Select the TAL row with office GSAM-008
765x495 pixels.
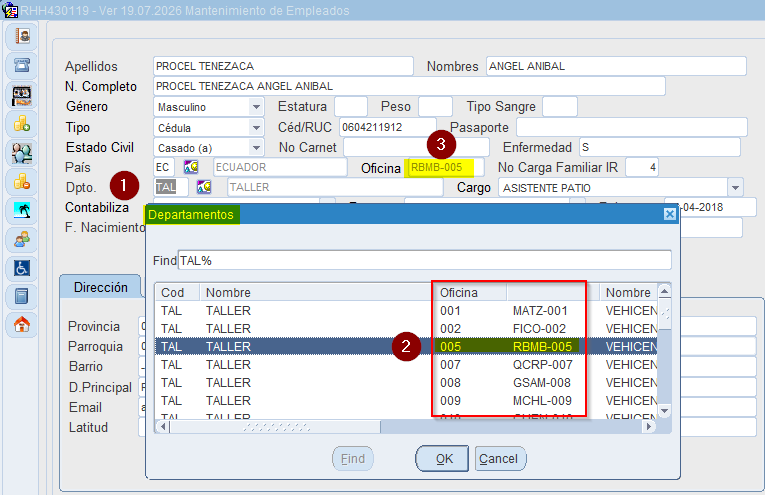pyautogui.click(x=406, y=383)
